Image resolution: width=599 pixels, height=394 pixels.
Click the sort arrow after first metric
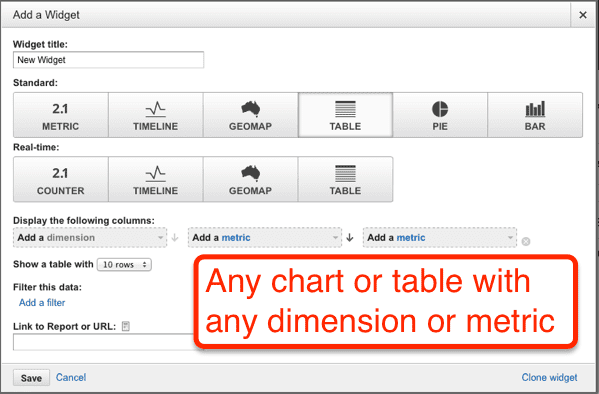[x=350, y=238]
